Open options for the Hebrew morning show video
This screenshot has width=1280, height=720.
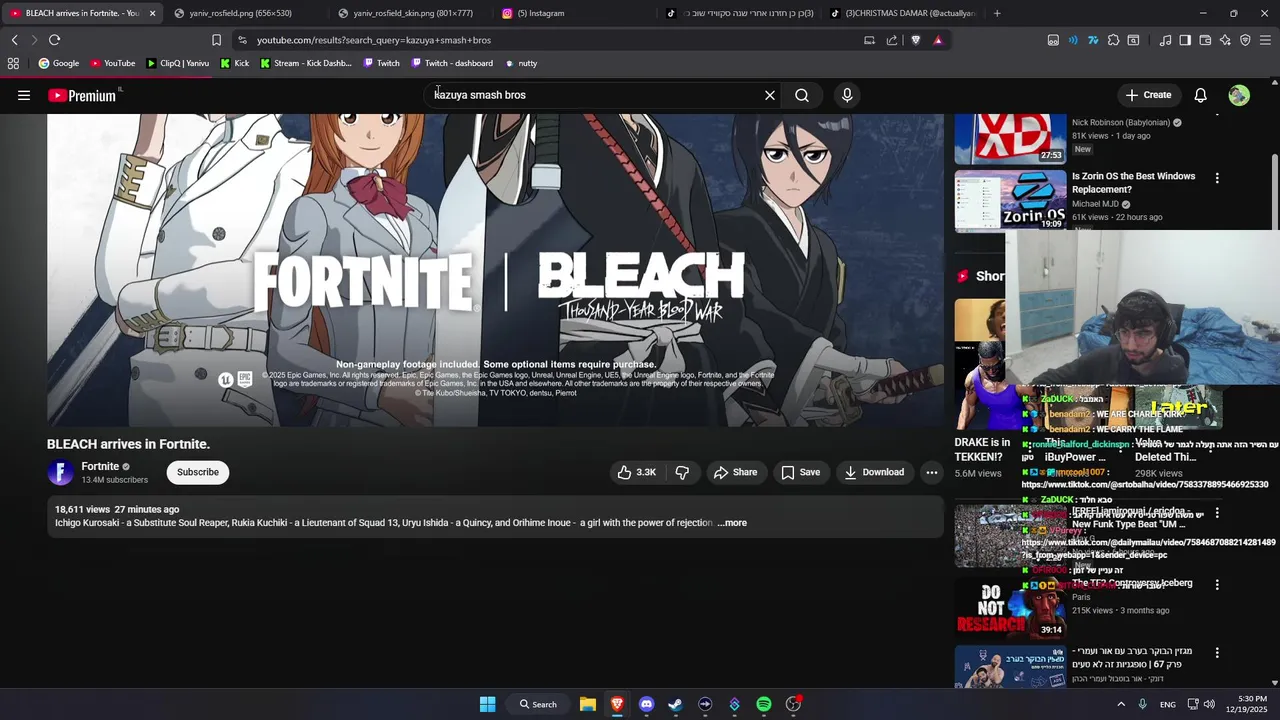(x=1217, y=653)
